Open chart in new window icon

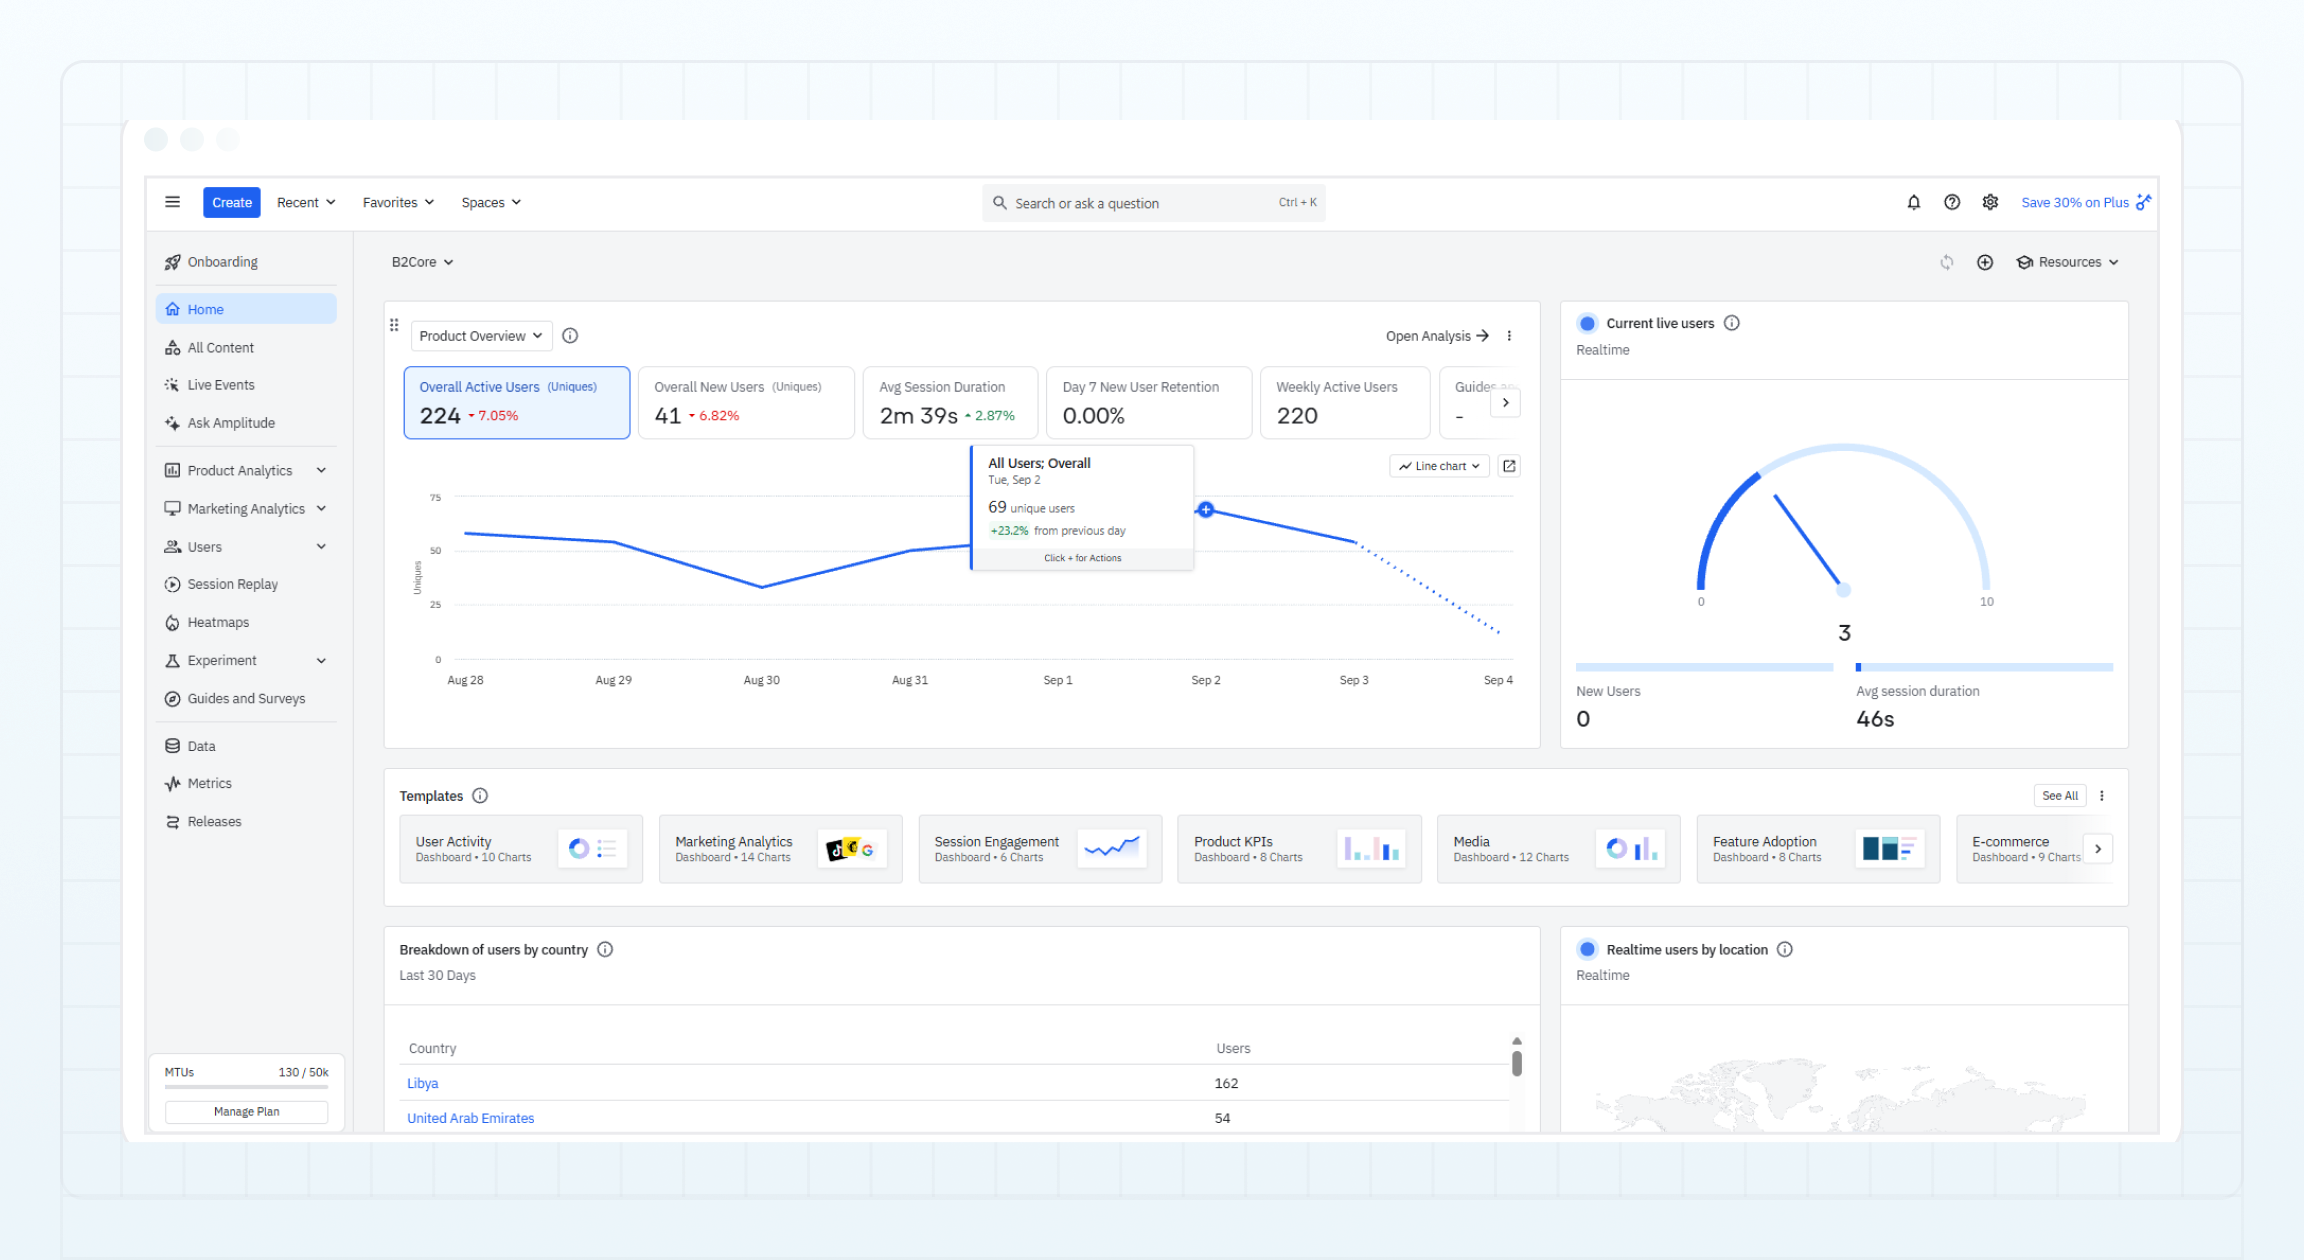tap(1509, 466)
